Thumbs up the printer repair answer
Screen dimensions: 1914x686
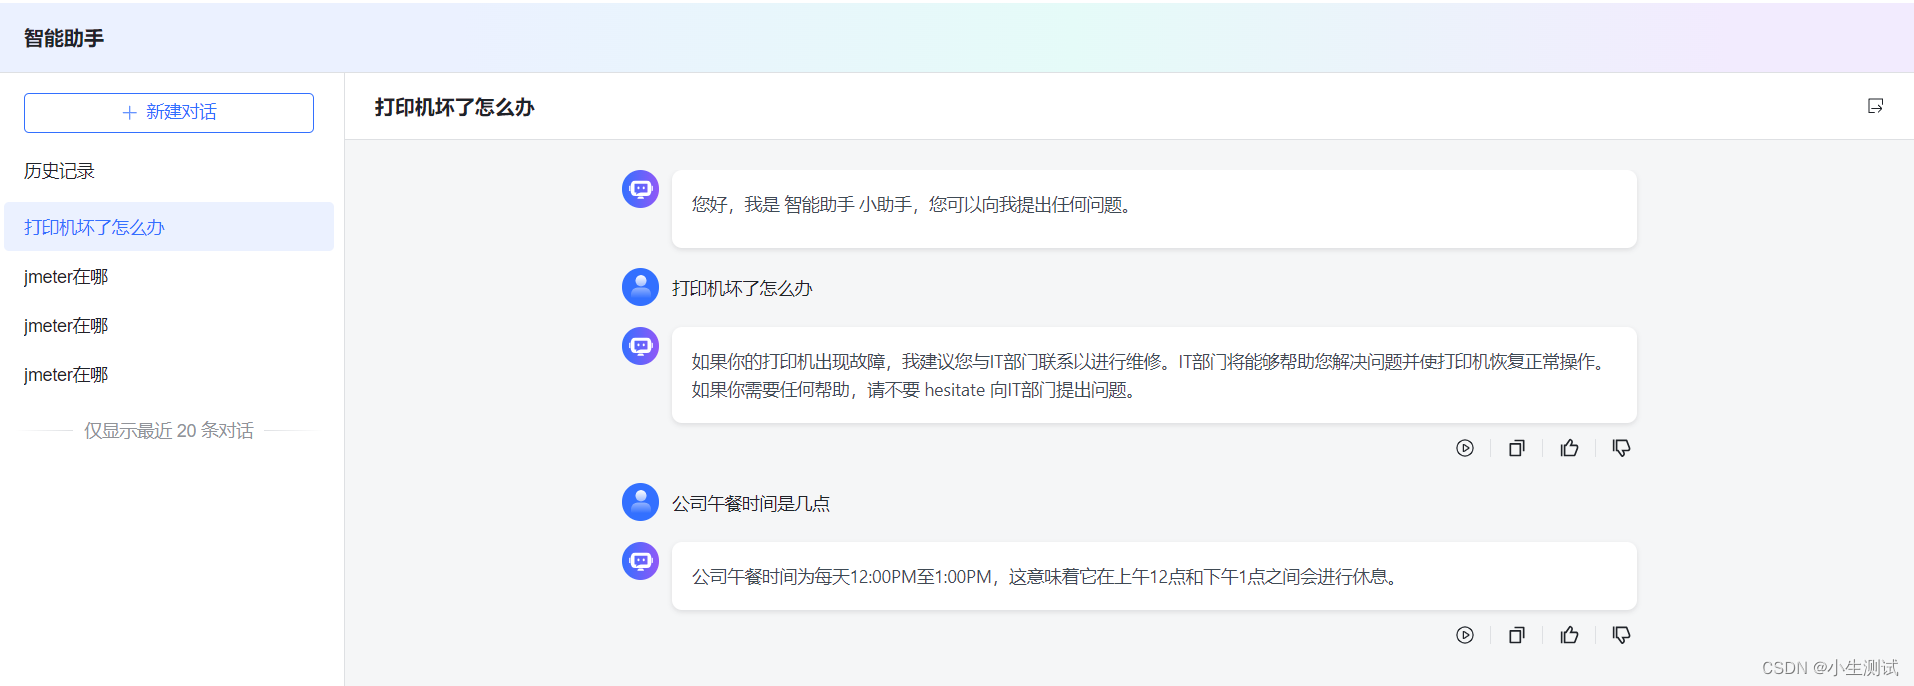coord(1569,448)
